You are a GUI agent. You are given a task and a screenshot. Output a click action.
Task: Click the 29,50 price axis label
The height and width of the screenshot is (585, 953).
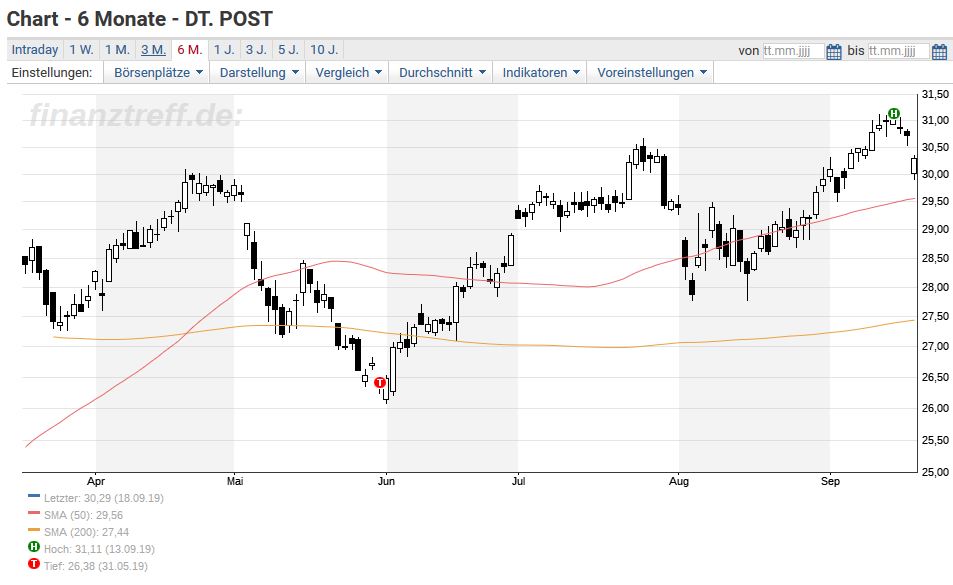935,201
